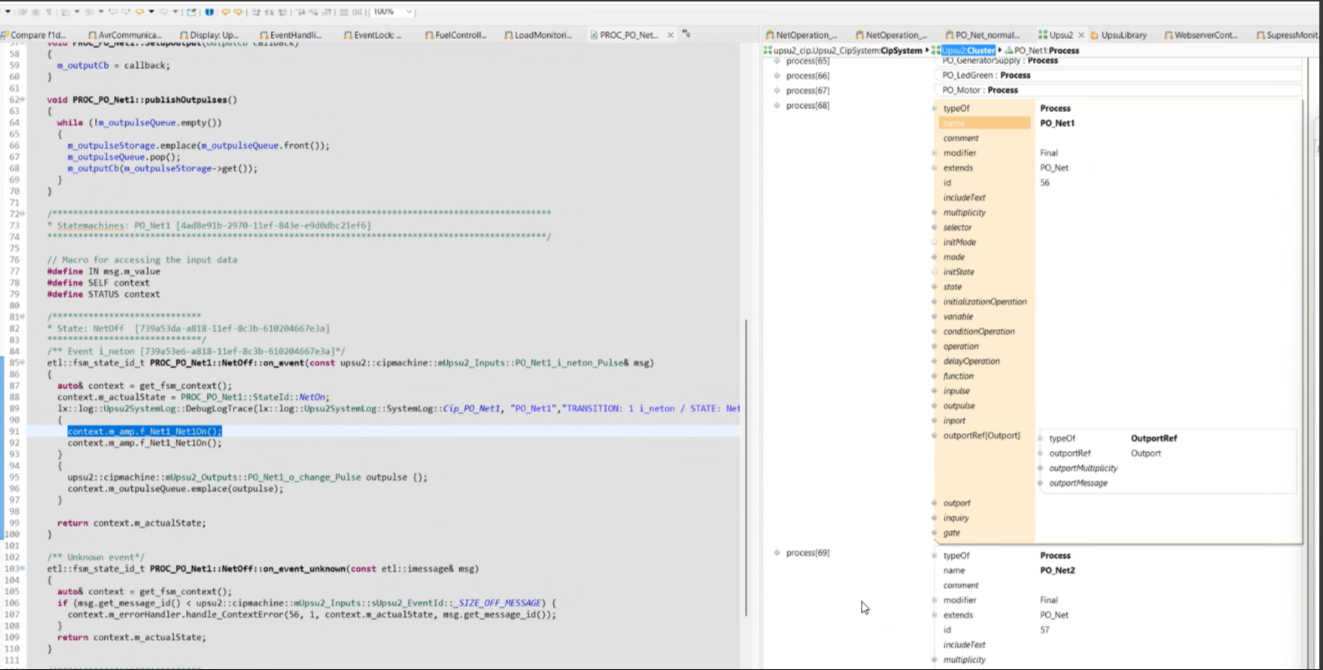Click the PO_Net1 Process breadcrumb icon
The image size is (1323, 670).
pos(1009,50)
